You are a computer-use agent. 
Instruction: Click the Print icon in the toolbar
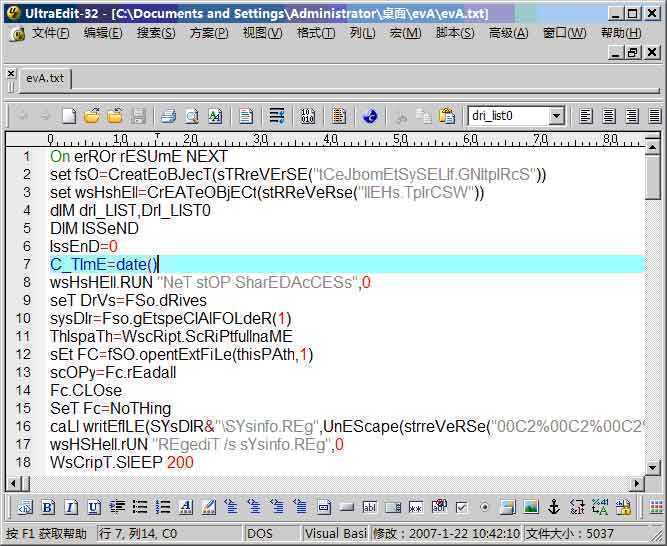[x=168, y=116]
